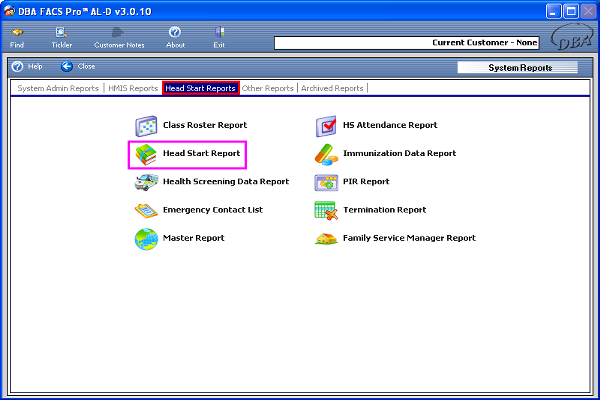
Task: Open the Termination Report calendar icon
Action: point(327,210)
